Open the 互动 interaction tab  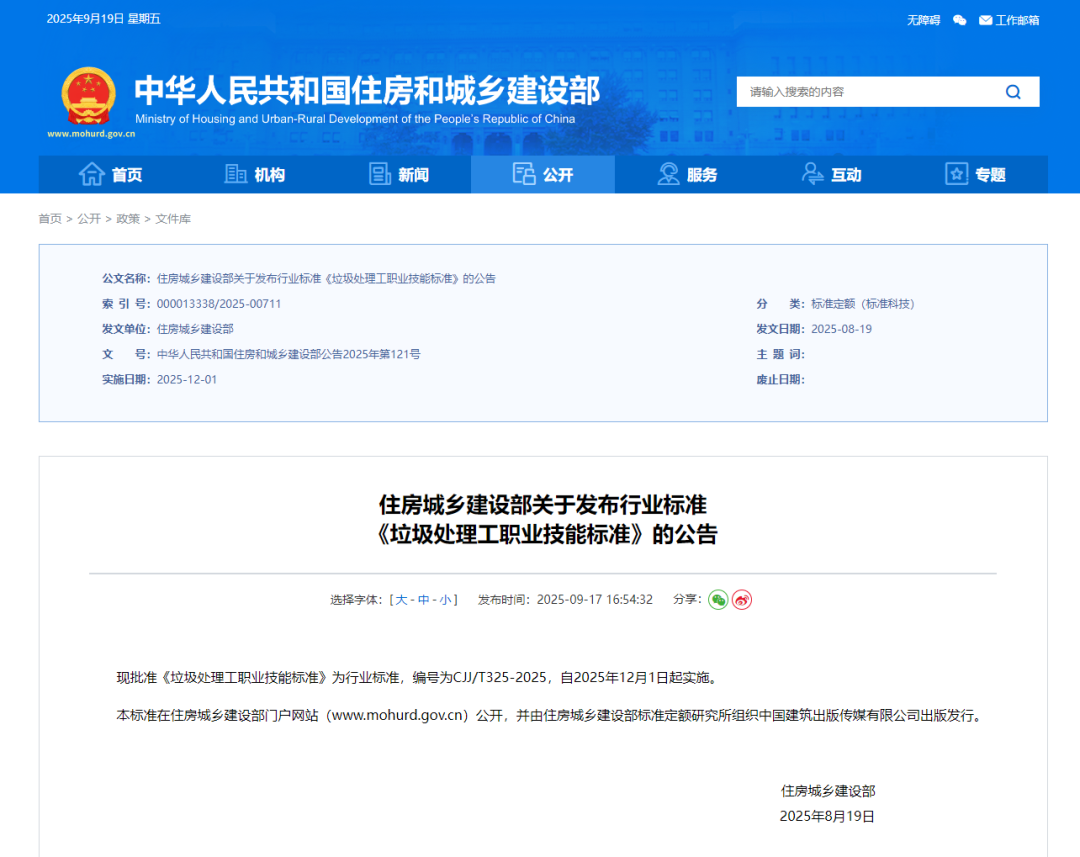pyautogui.click(x=831, y=175)
